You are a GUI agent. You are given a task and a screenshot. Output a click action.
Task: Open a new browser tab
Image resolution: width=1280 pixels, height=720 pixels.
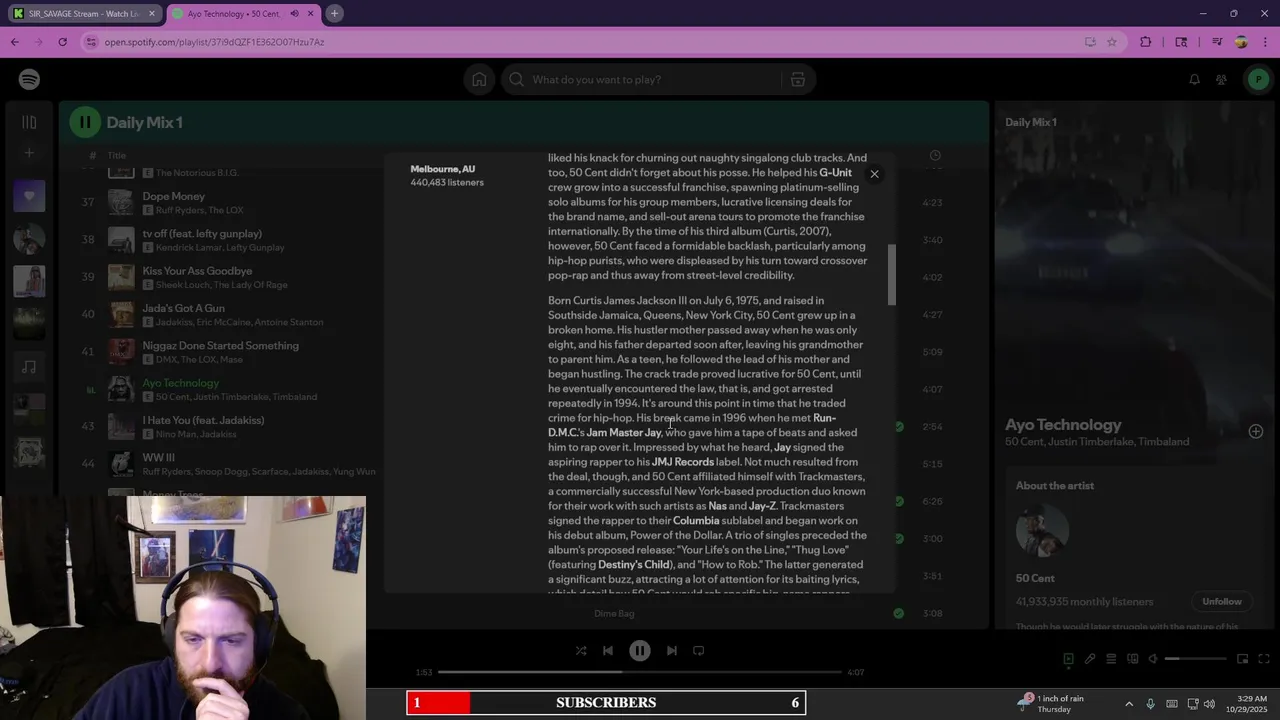pos(334,14)
